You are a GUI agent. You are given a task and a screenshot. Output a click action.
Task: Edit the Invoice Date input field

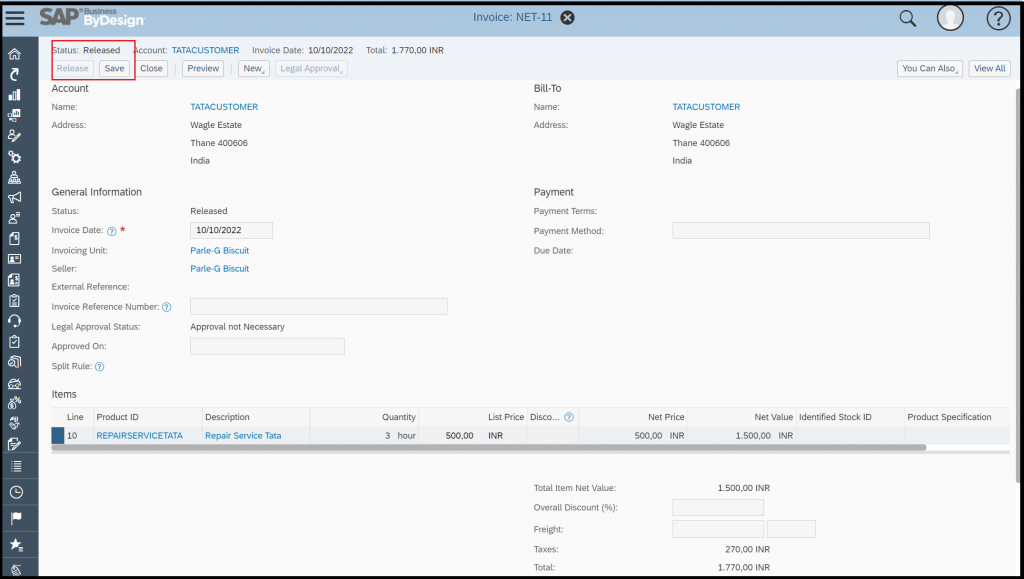pos(231,230)
